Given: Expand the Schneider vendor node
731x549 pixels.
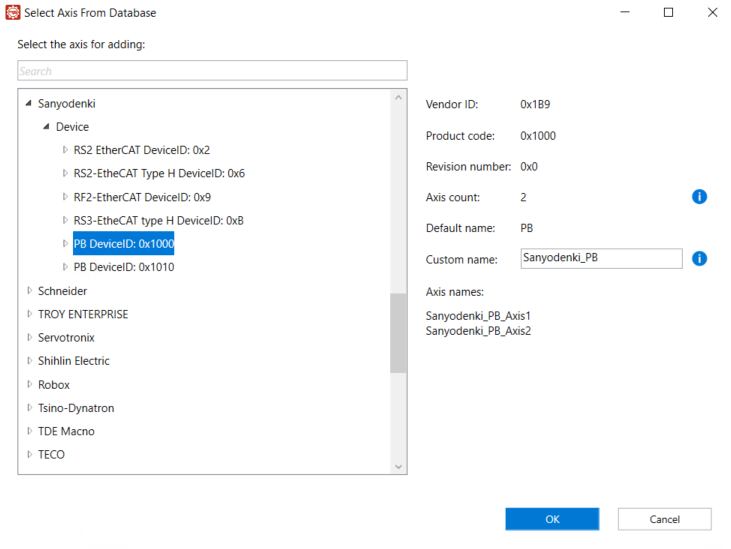Looking at the screenshot, I should pyautogui.click(x=29, y=291).
